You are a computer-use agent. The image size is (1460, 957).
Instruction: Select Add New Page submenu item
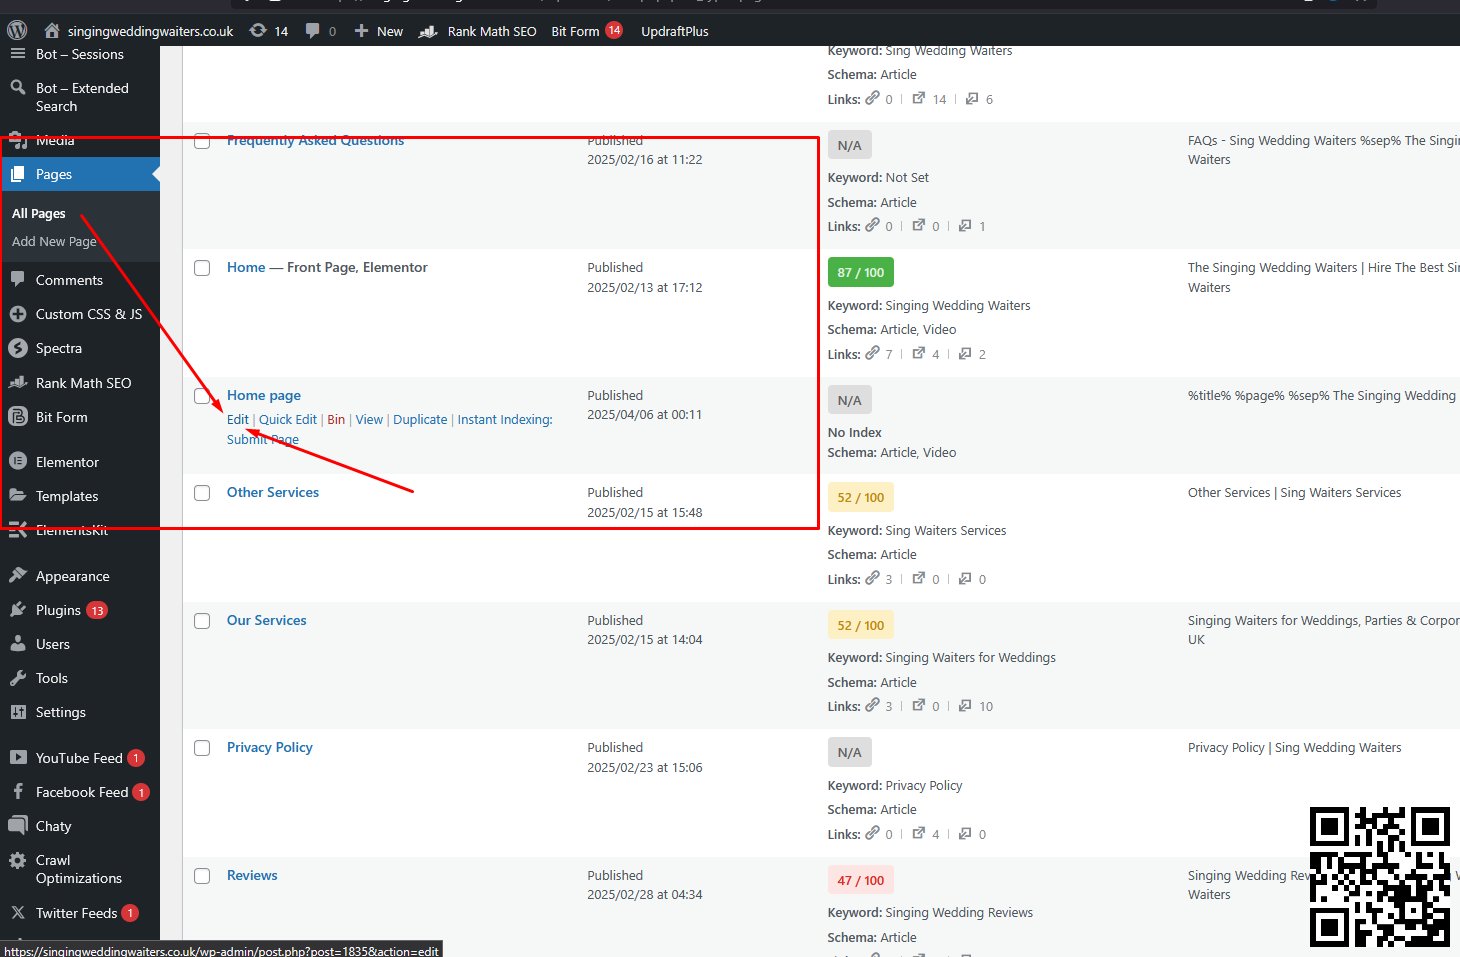[x=54, y=241]
